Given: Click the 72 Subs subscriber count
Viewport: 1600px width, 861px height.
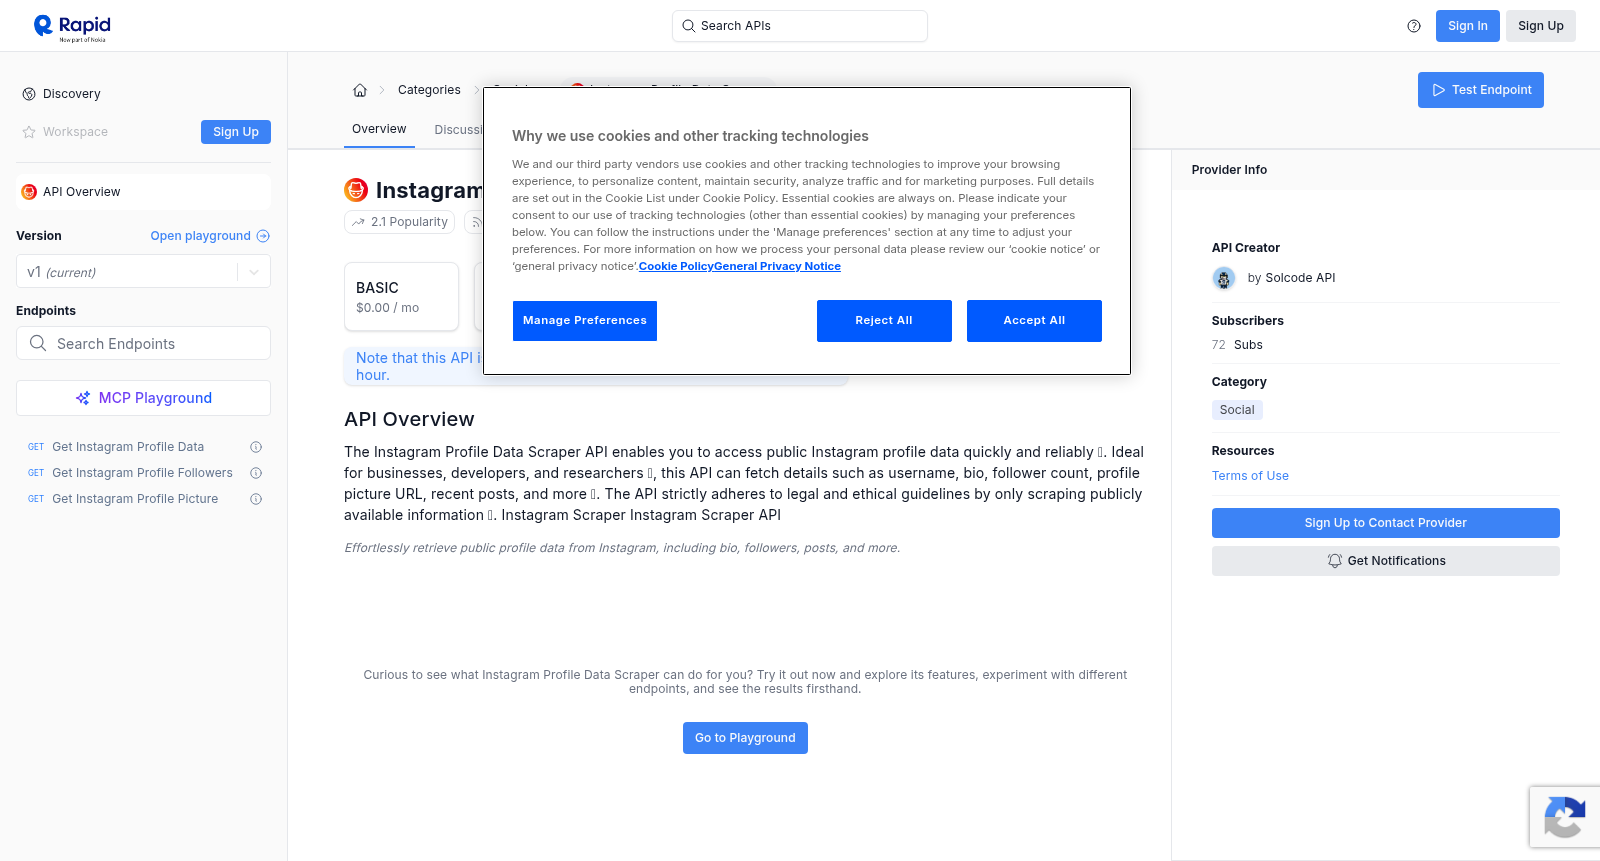Looking at the screenshot, I should pyautogui.click(x=1237, y=345).
